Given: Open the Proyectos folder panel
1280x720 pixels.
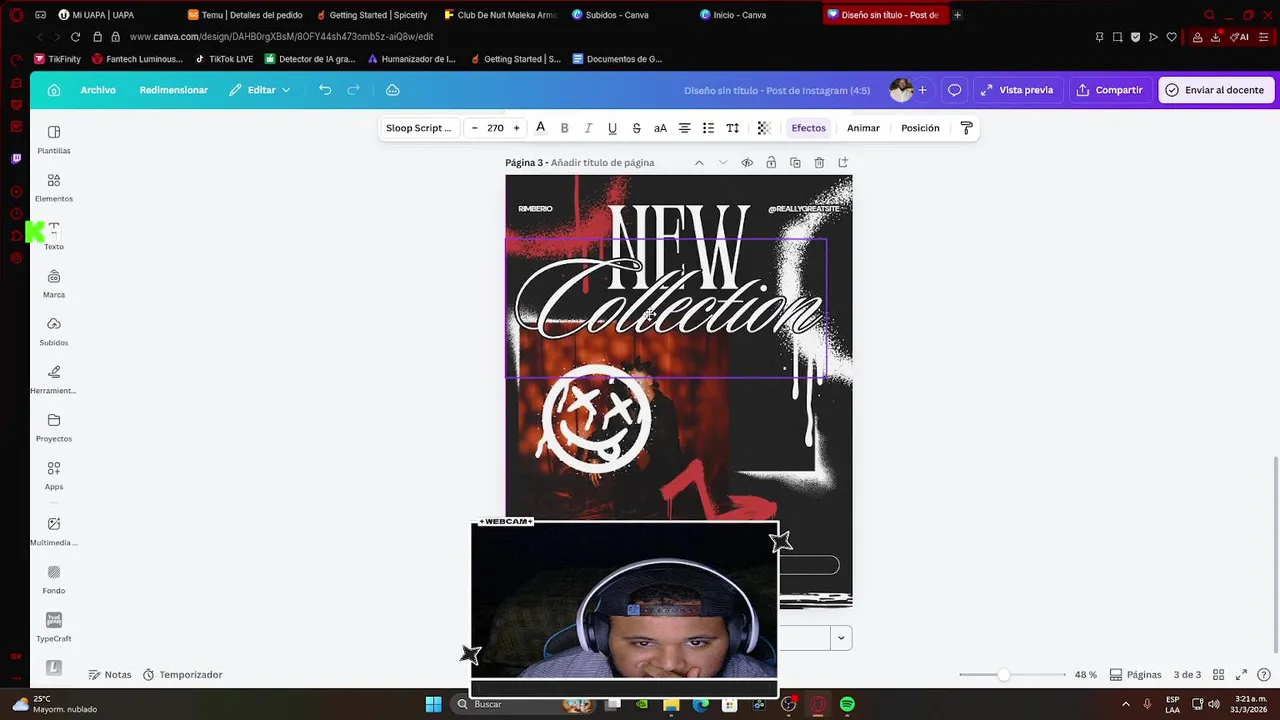Looking at the screenshot, I should 54,427.
